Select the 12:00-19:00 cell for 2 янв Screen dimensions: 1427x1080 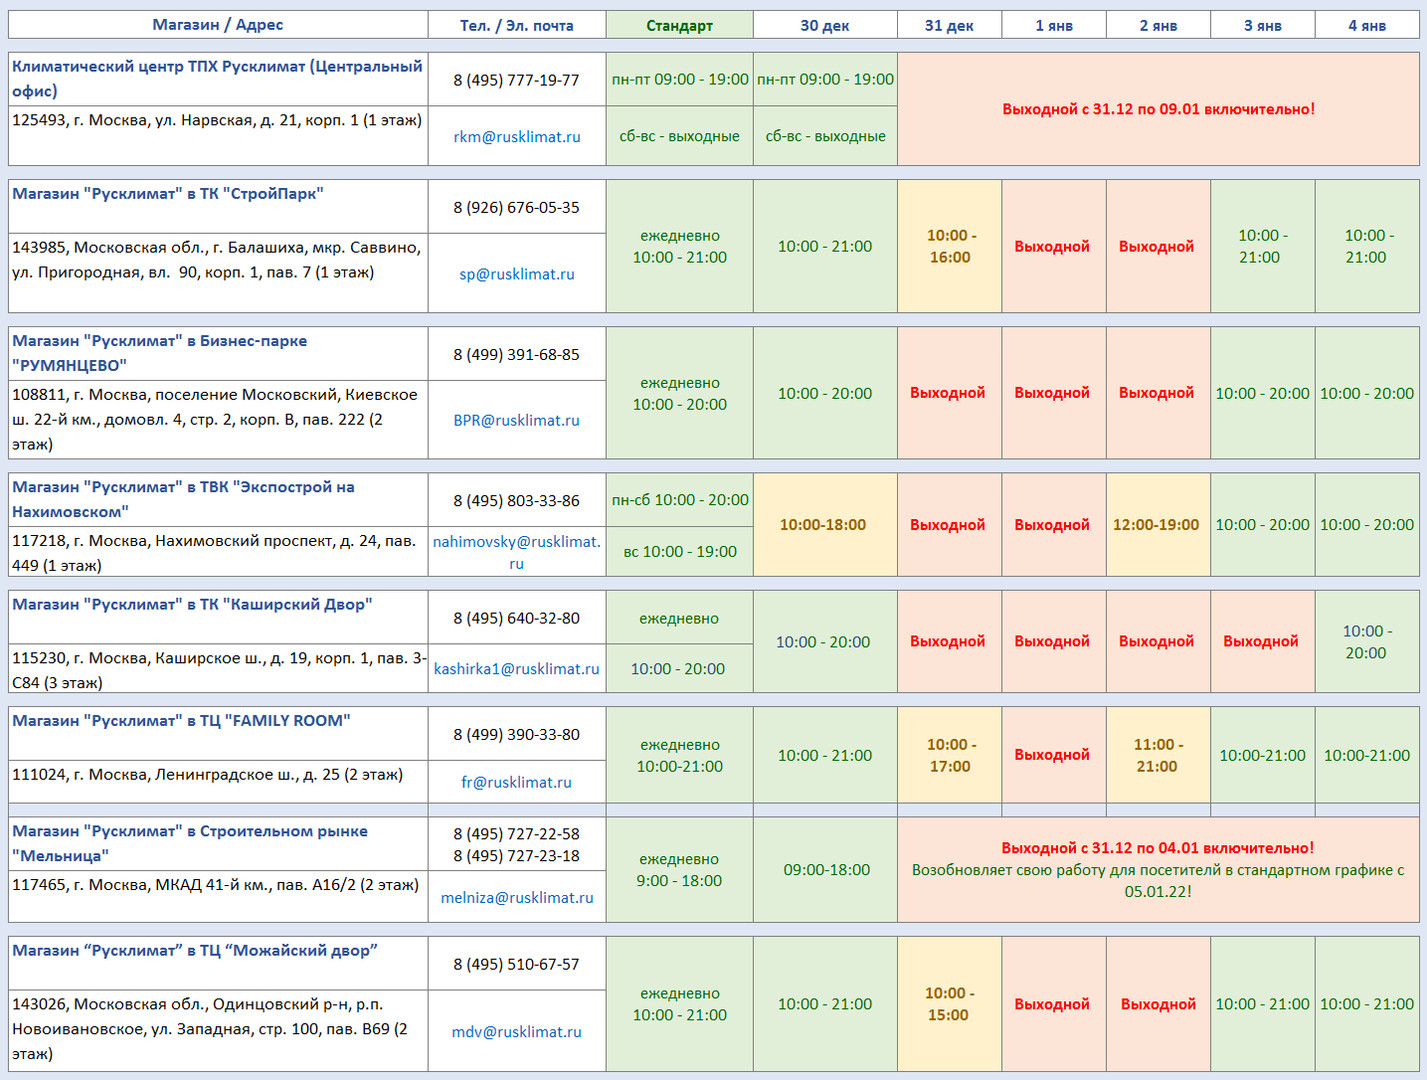point(1156,525)
